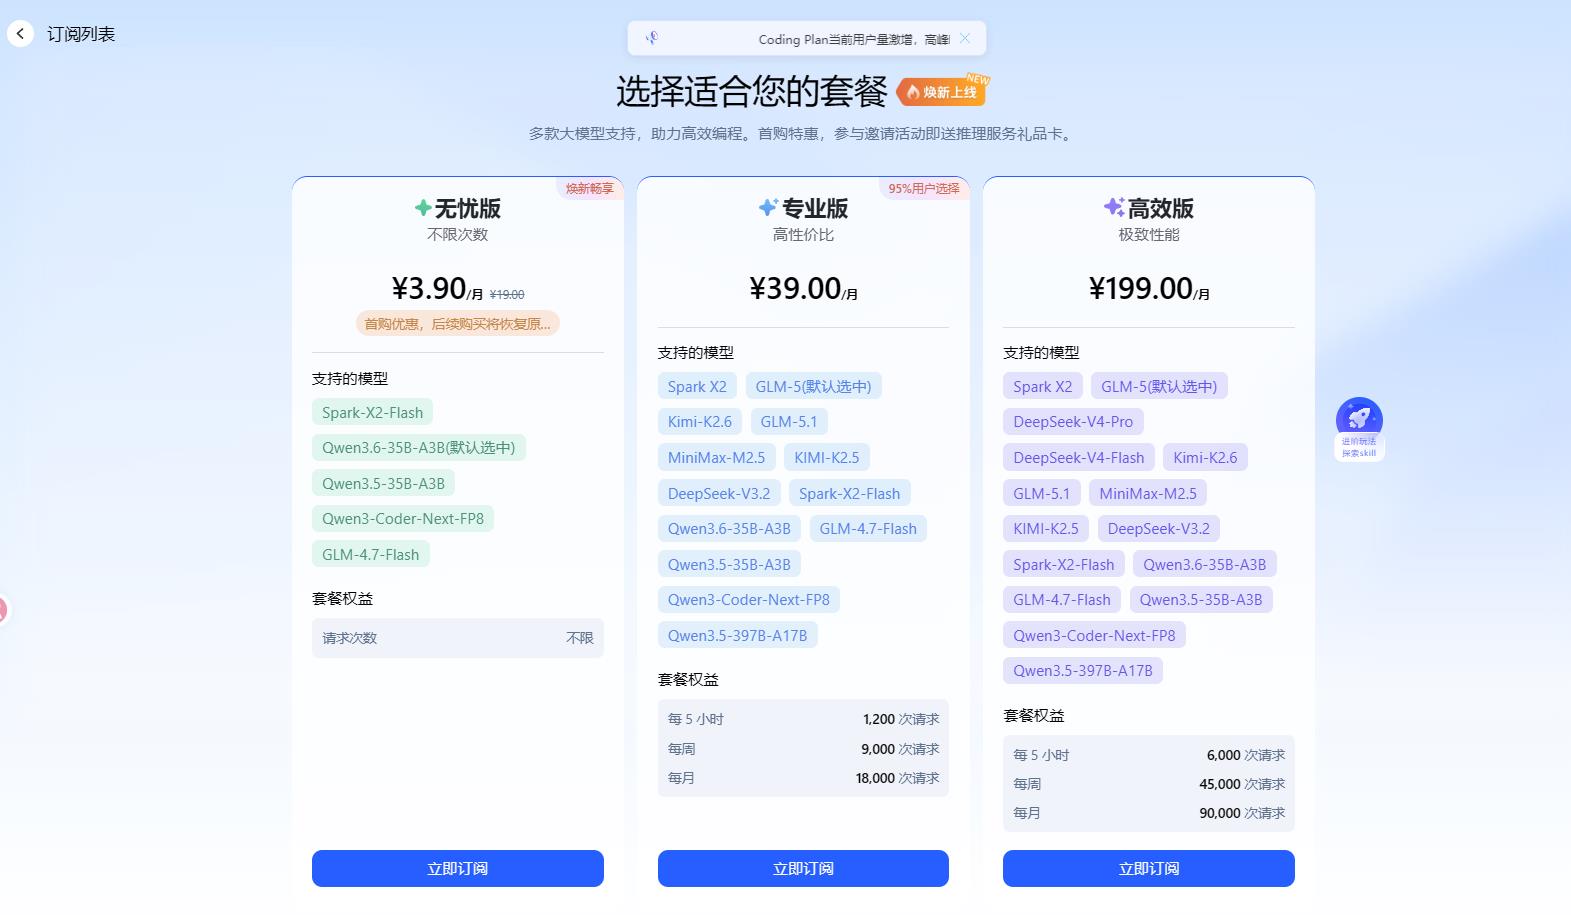Select Qwen3.6-35B-A3B(默认选中) in the 无忧版 card

point(419,448)
